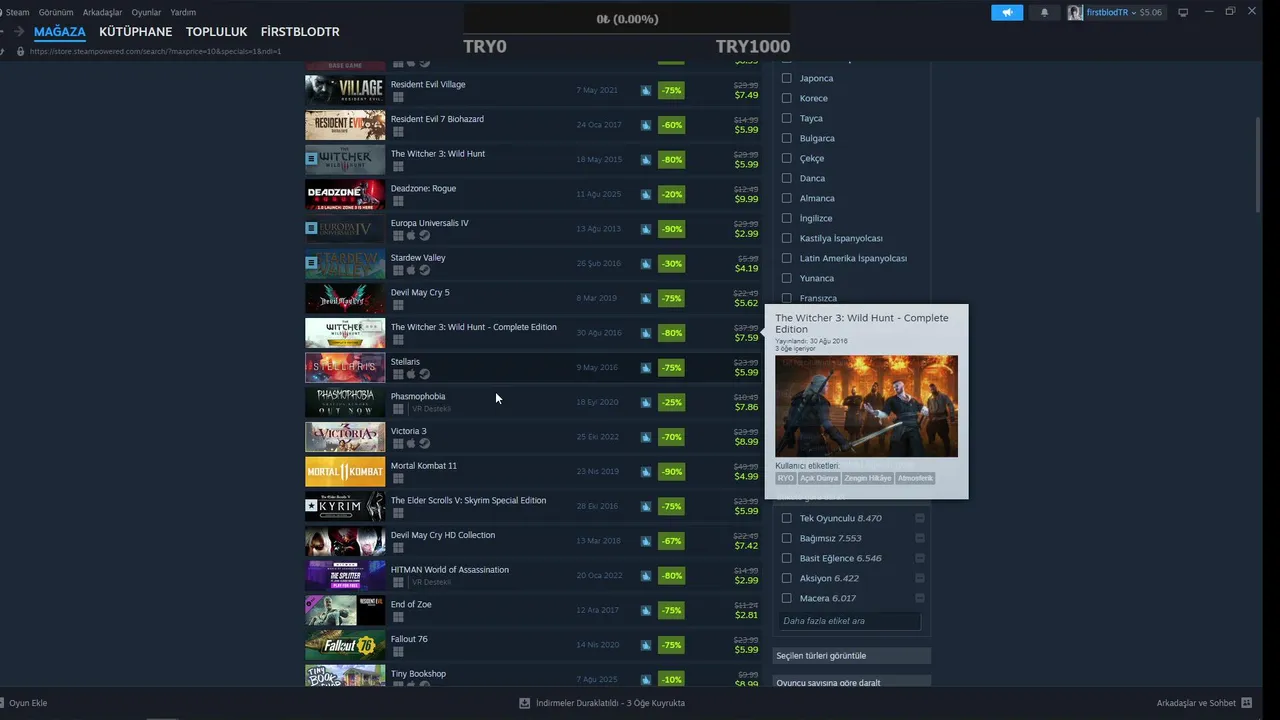Tick the Bulgarca checkbox
This screenshot has height=720, width=1280.
pos(786,138)
